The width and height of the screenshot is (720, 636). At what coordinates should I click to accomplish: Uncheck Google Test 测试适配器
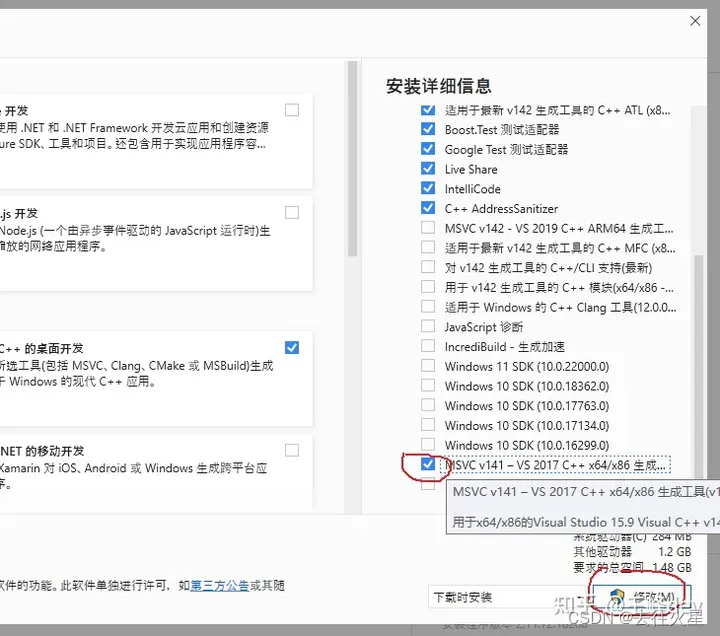tap(428, 149)
